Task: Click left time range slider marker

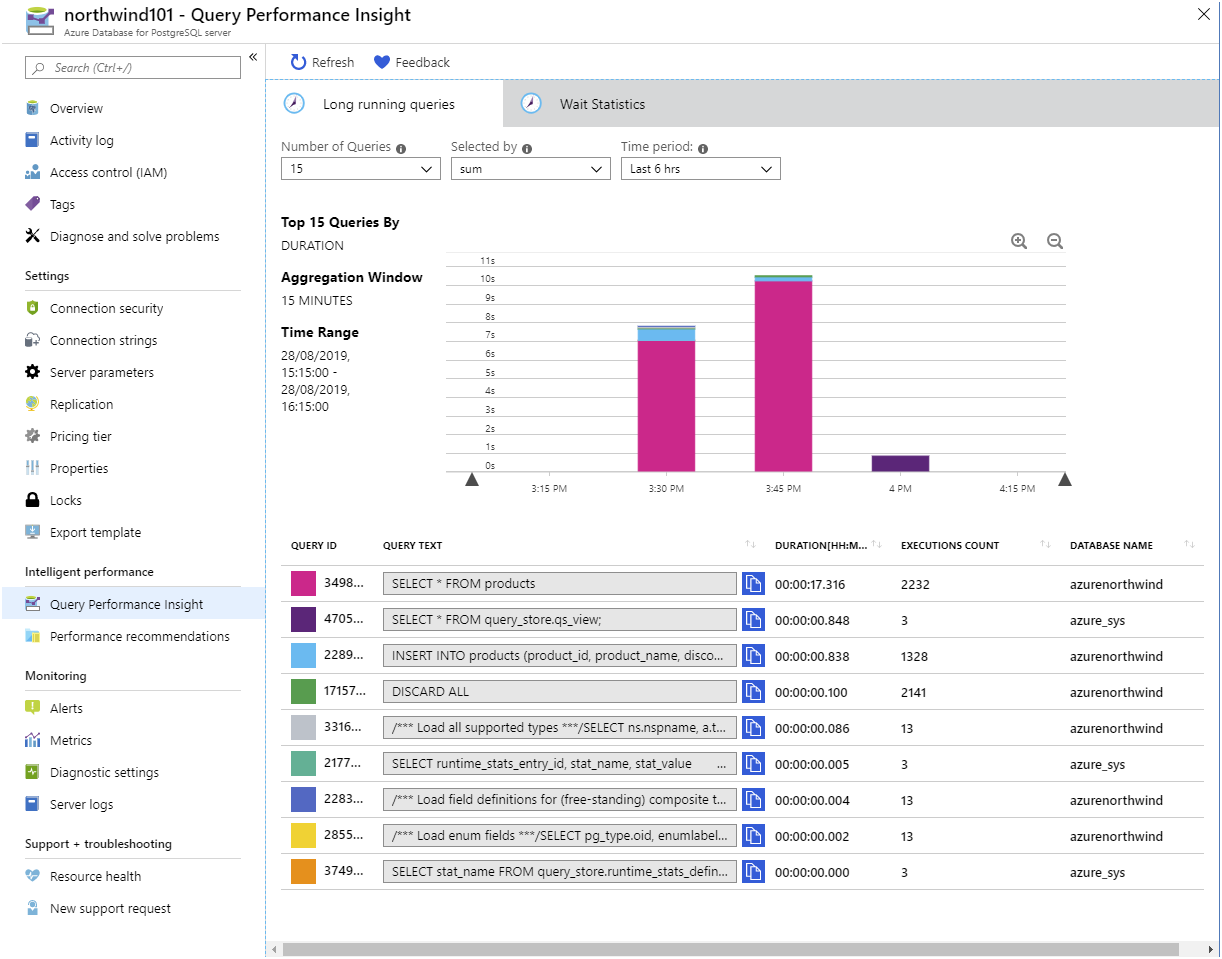Action: click(x=472, y=480)
